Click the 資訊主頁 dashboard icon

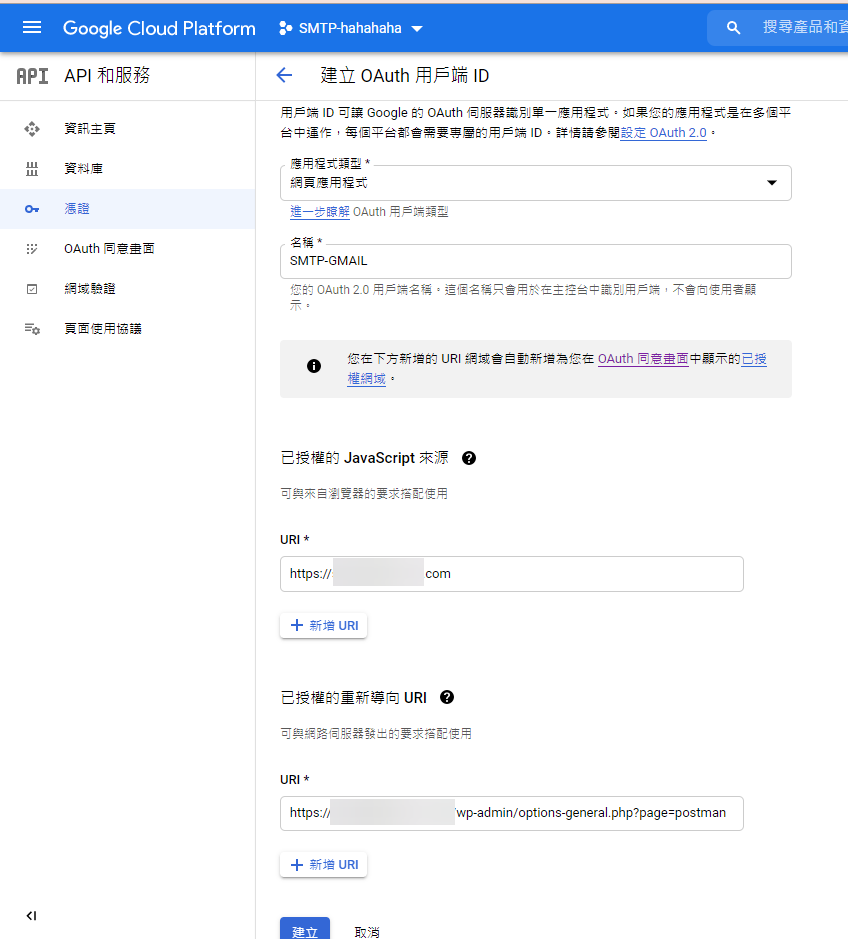32,129
